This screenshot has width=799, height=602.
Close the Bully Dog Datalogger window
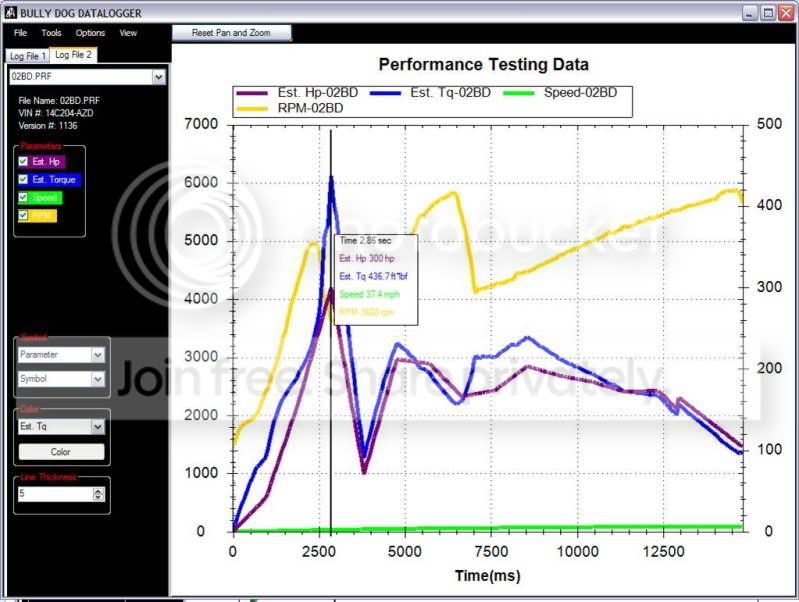point(786,13)
